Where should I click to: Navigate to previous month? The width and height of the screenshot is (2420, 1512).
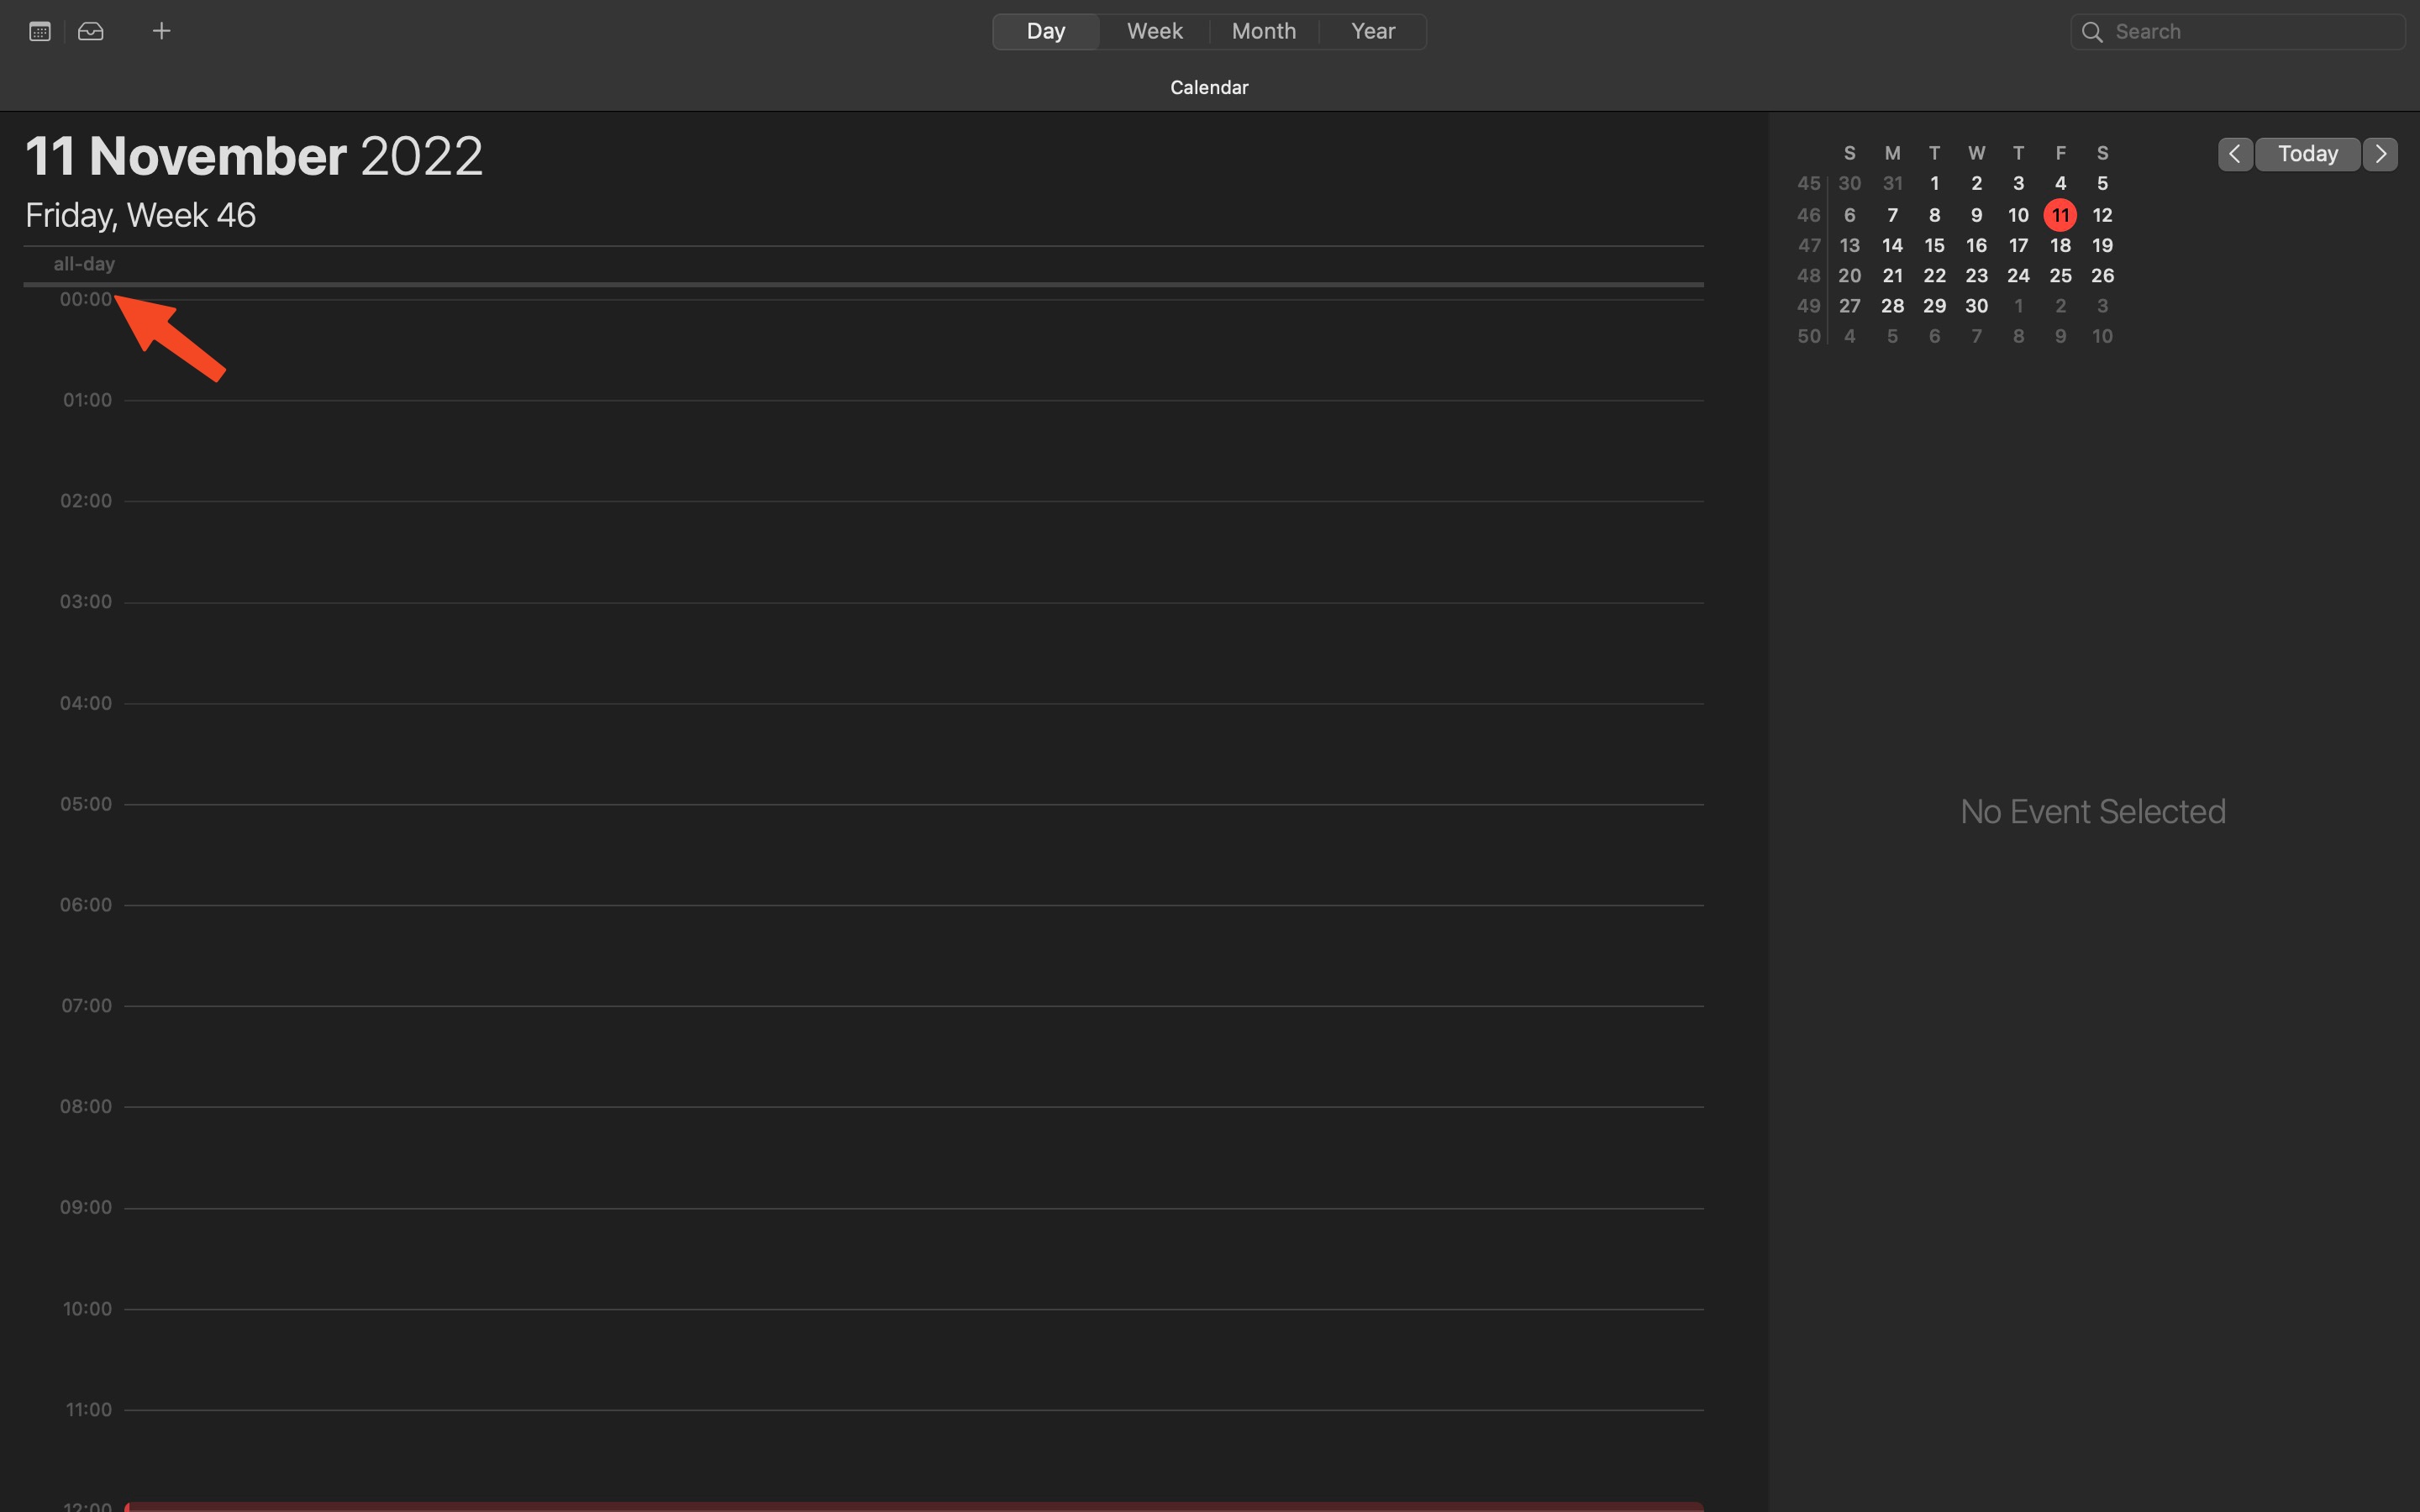click(2233, 153)
